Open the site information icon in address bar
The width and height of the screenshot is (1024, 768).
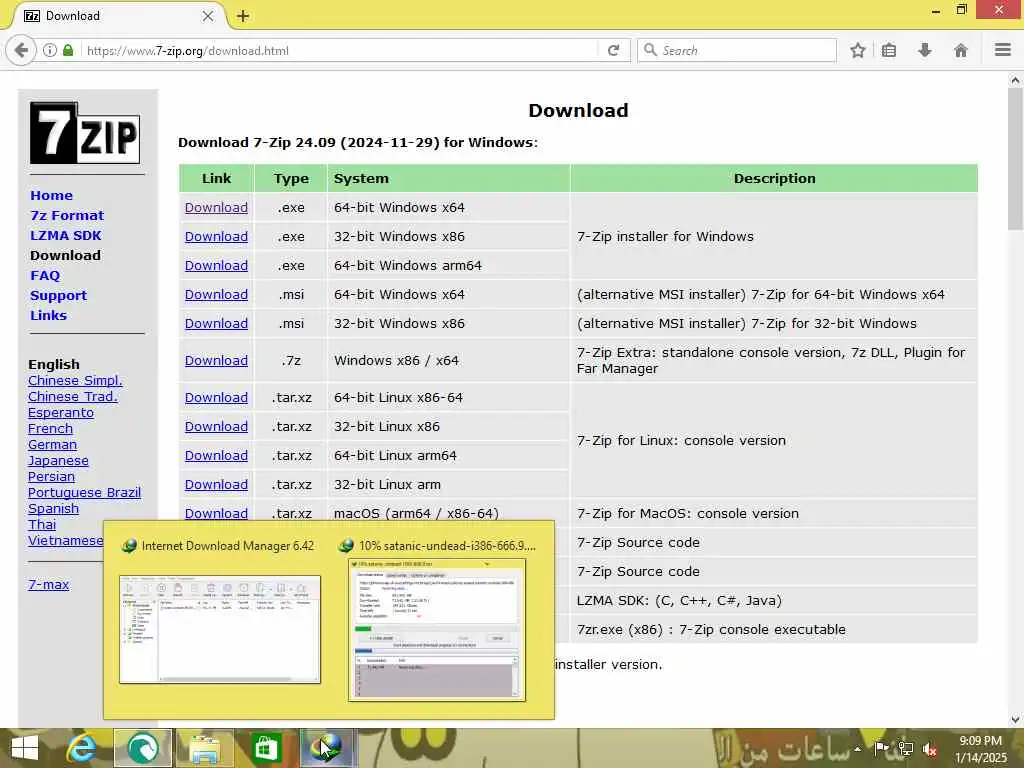pos(50,50)
